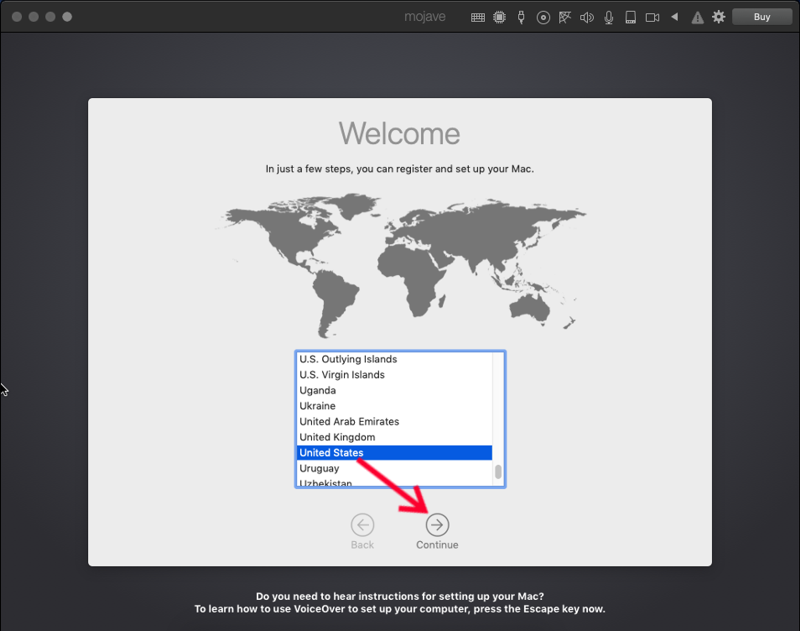Open the CD/DVD disc icon
The height and width of the screenshot is (631, 800).
pyautogui.click(x=543, y=17)
